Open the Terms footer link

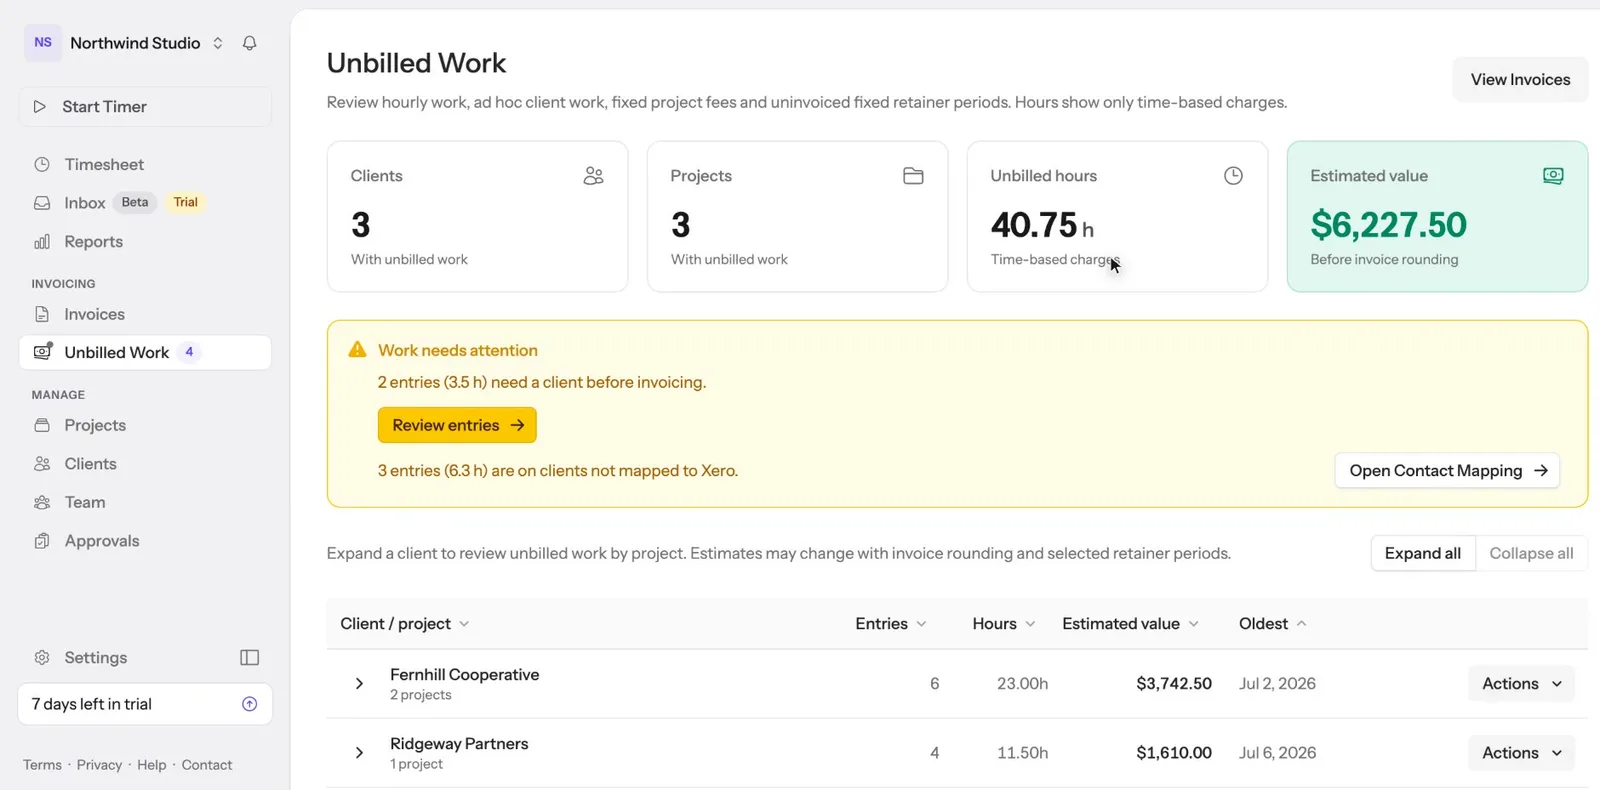click(x=42, y=765)
